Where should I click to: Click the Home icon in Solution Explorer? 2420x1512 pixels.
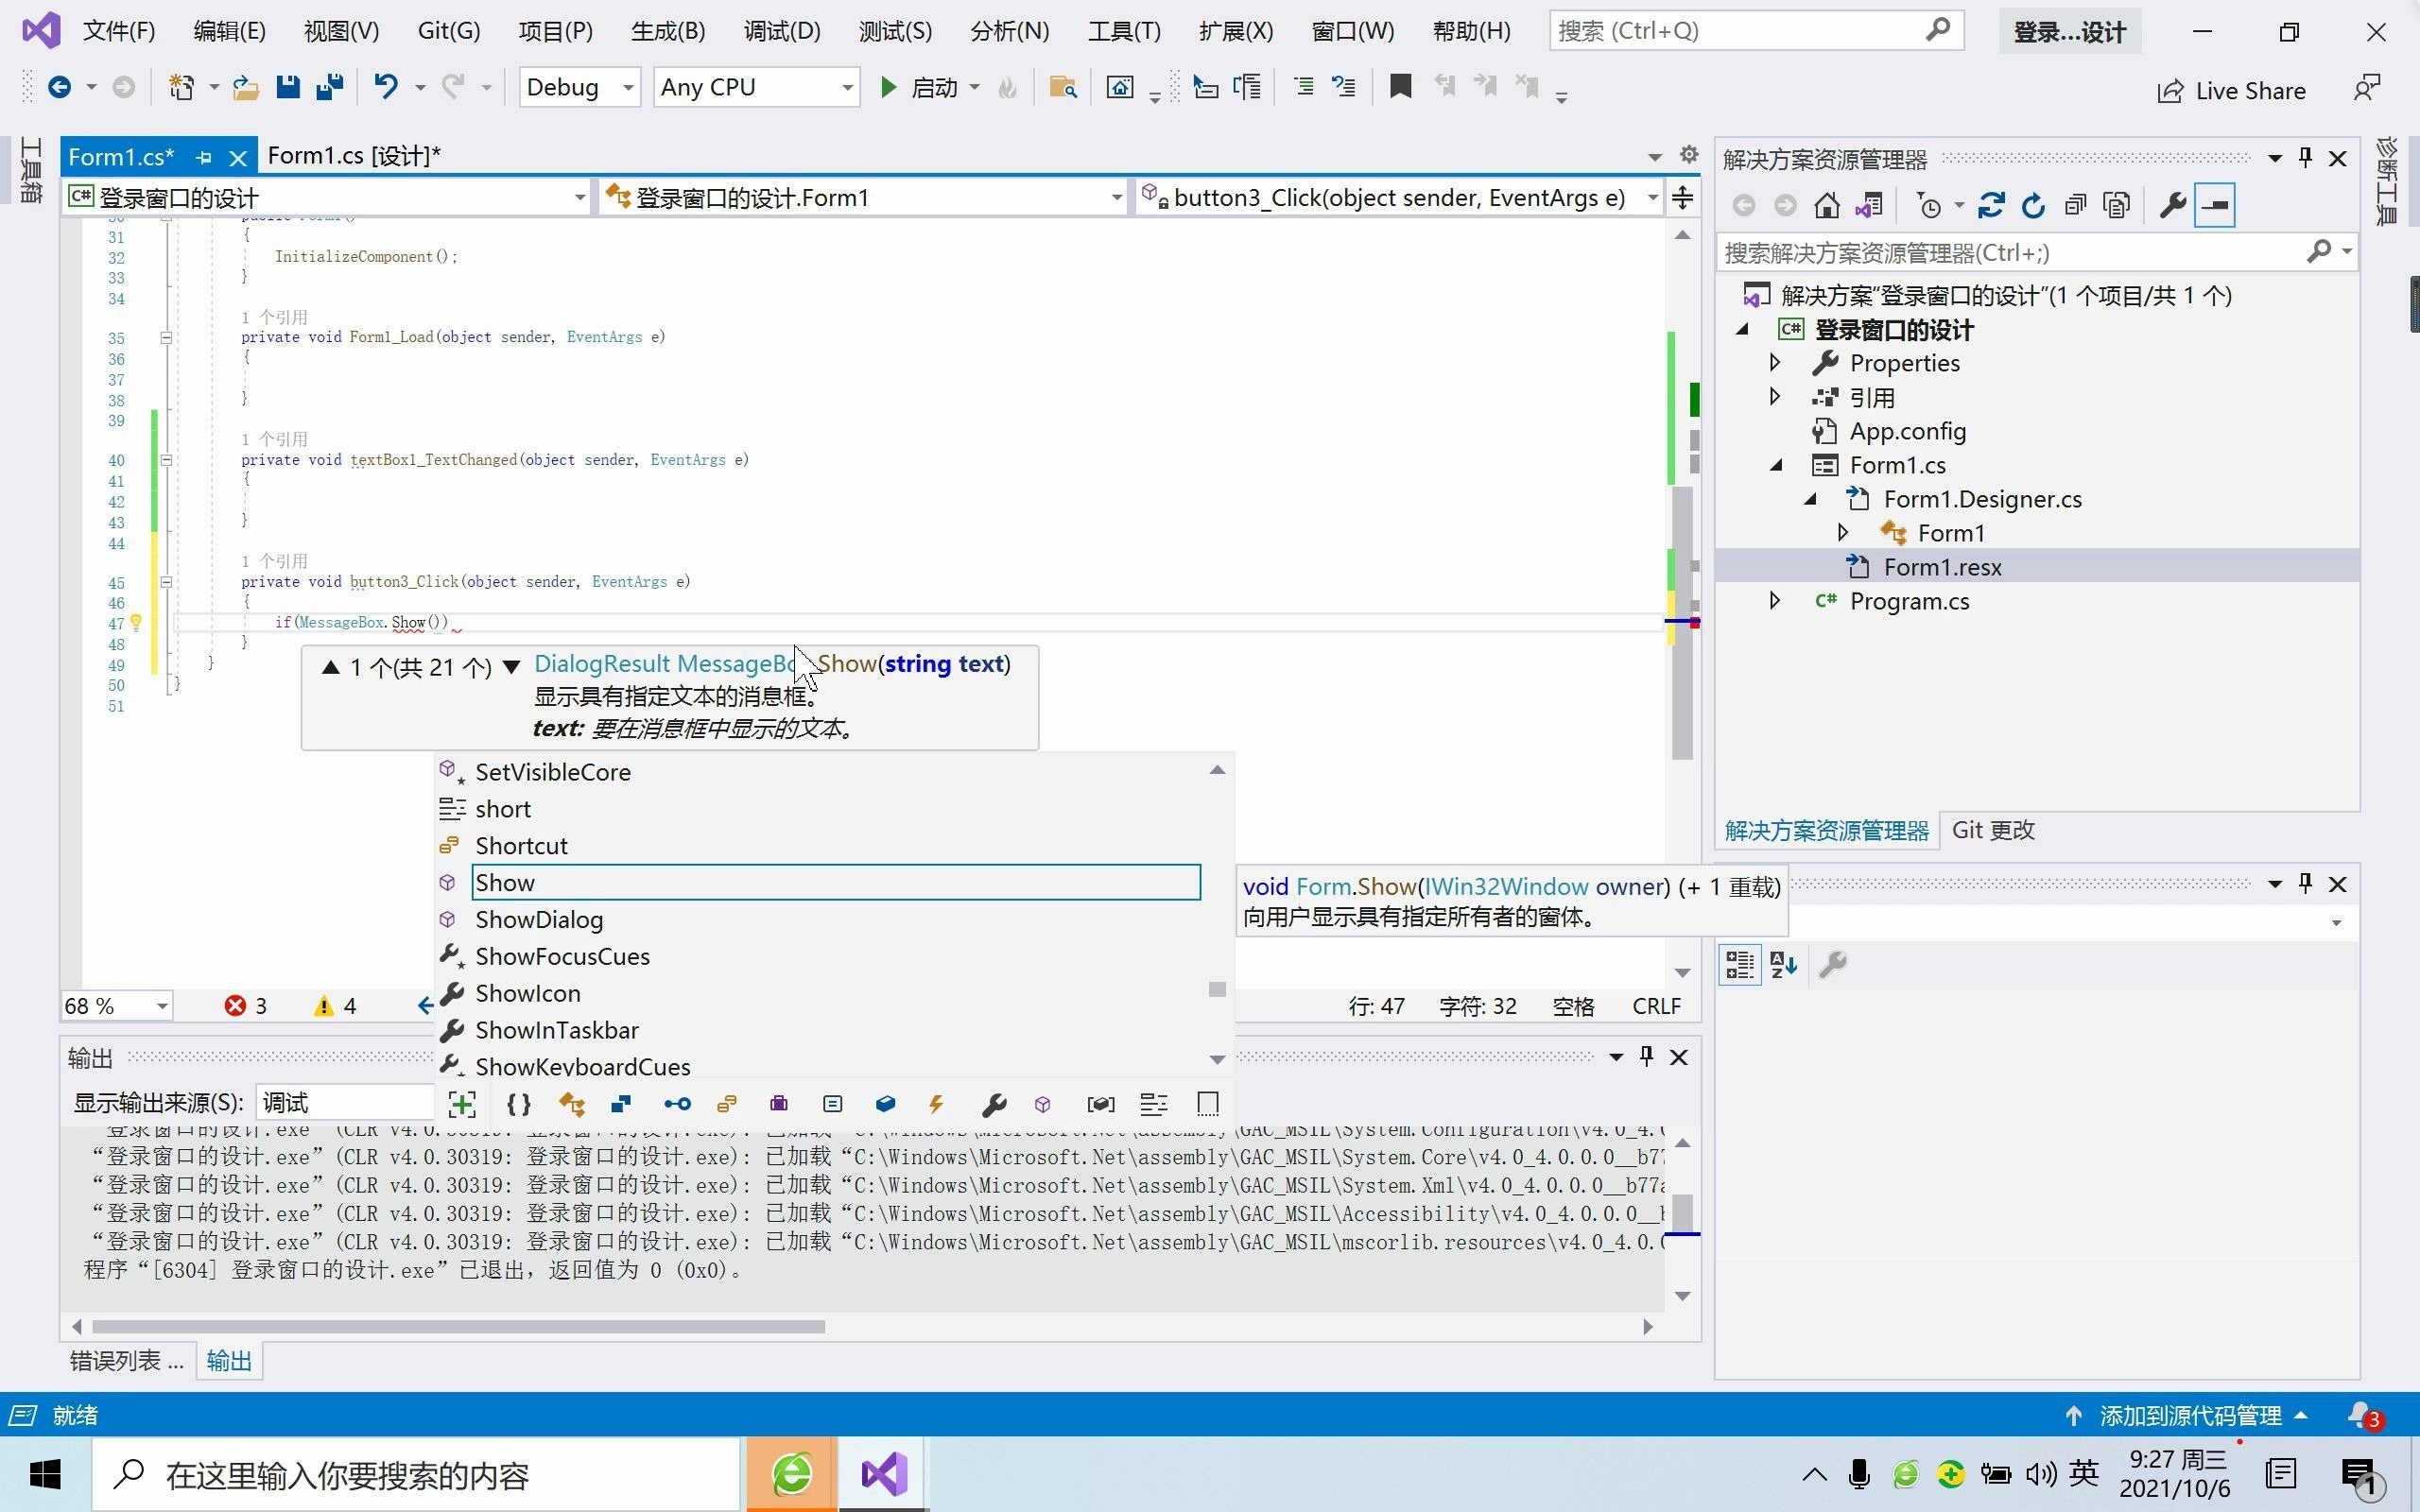click(x=1827, y=206)
